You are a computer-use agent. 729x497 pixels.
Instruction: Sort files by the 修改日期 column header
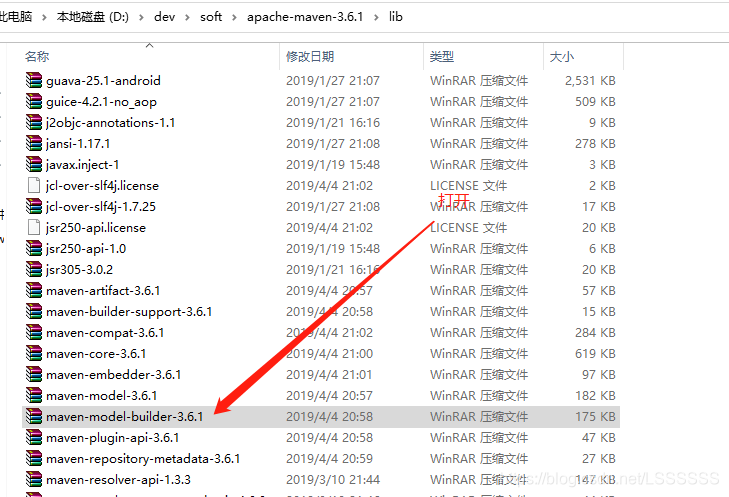[310, 56]
